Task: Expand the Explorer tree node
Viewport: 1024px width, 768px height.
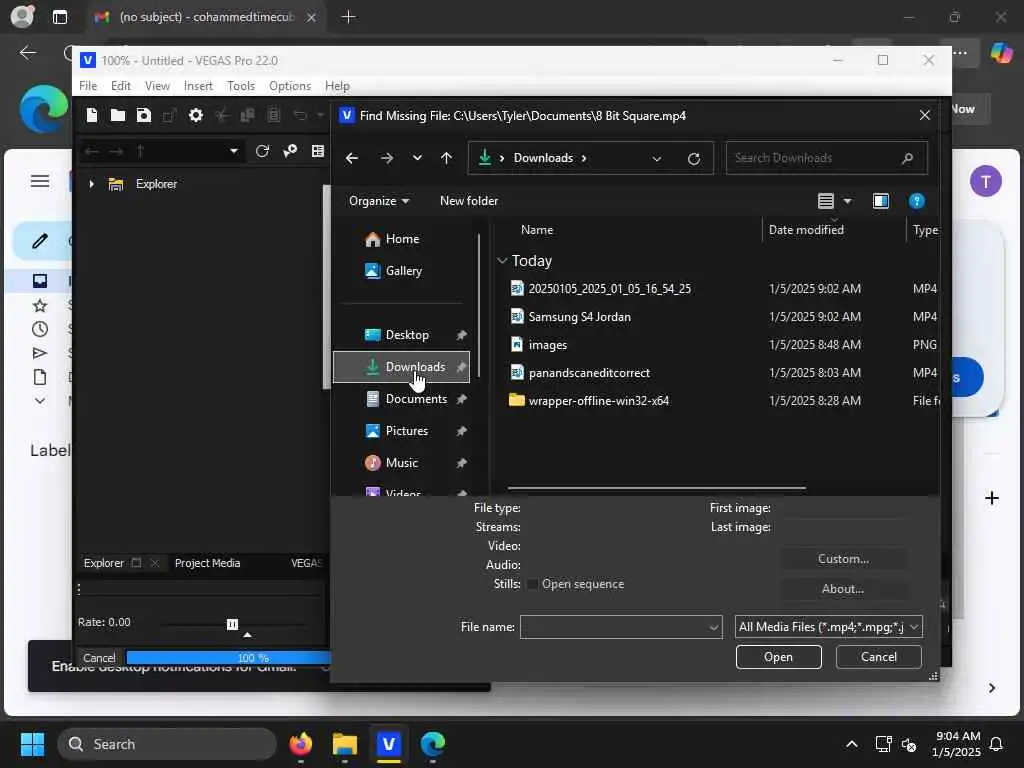Action: [91, 185]
